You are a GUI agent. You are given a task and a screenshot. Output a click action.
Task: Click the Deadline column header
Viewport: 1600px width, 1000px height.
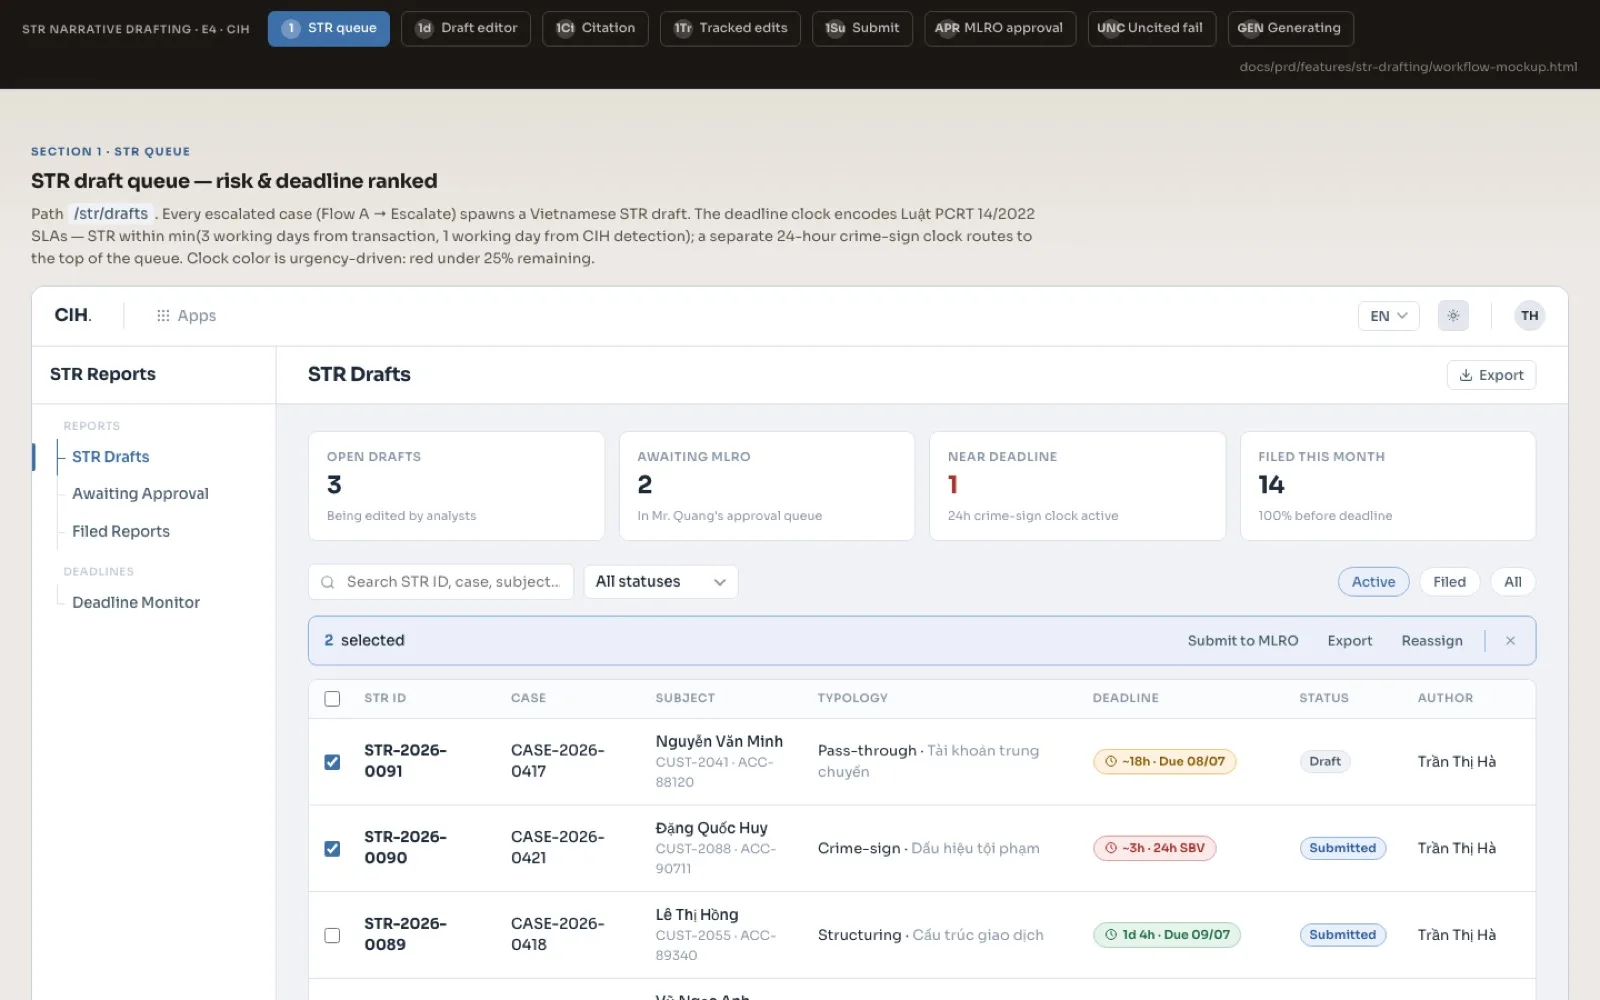[x=1125, y=698]
